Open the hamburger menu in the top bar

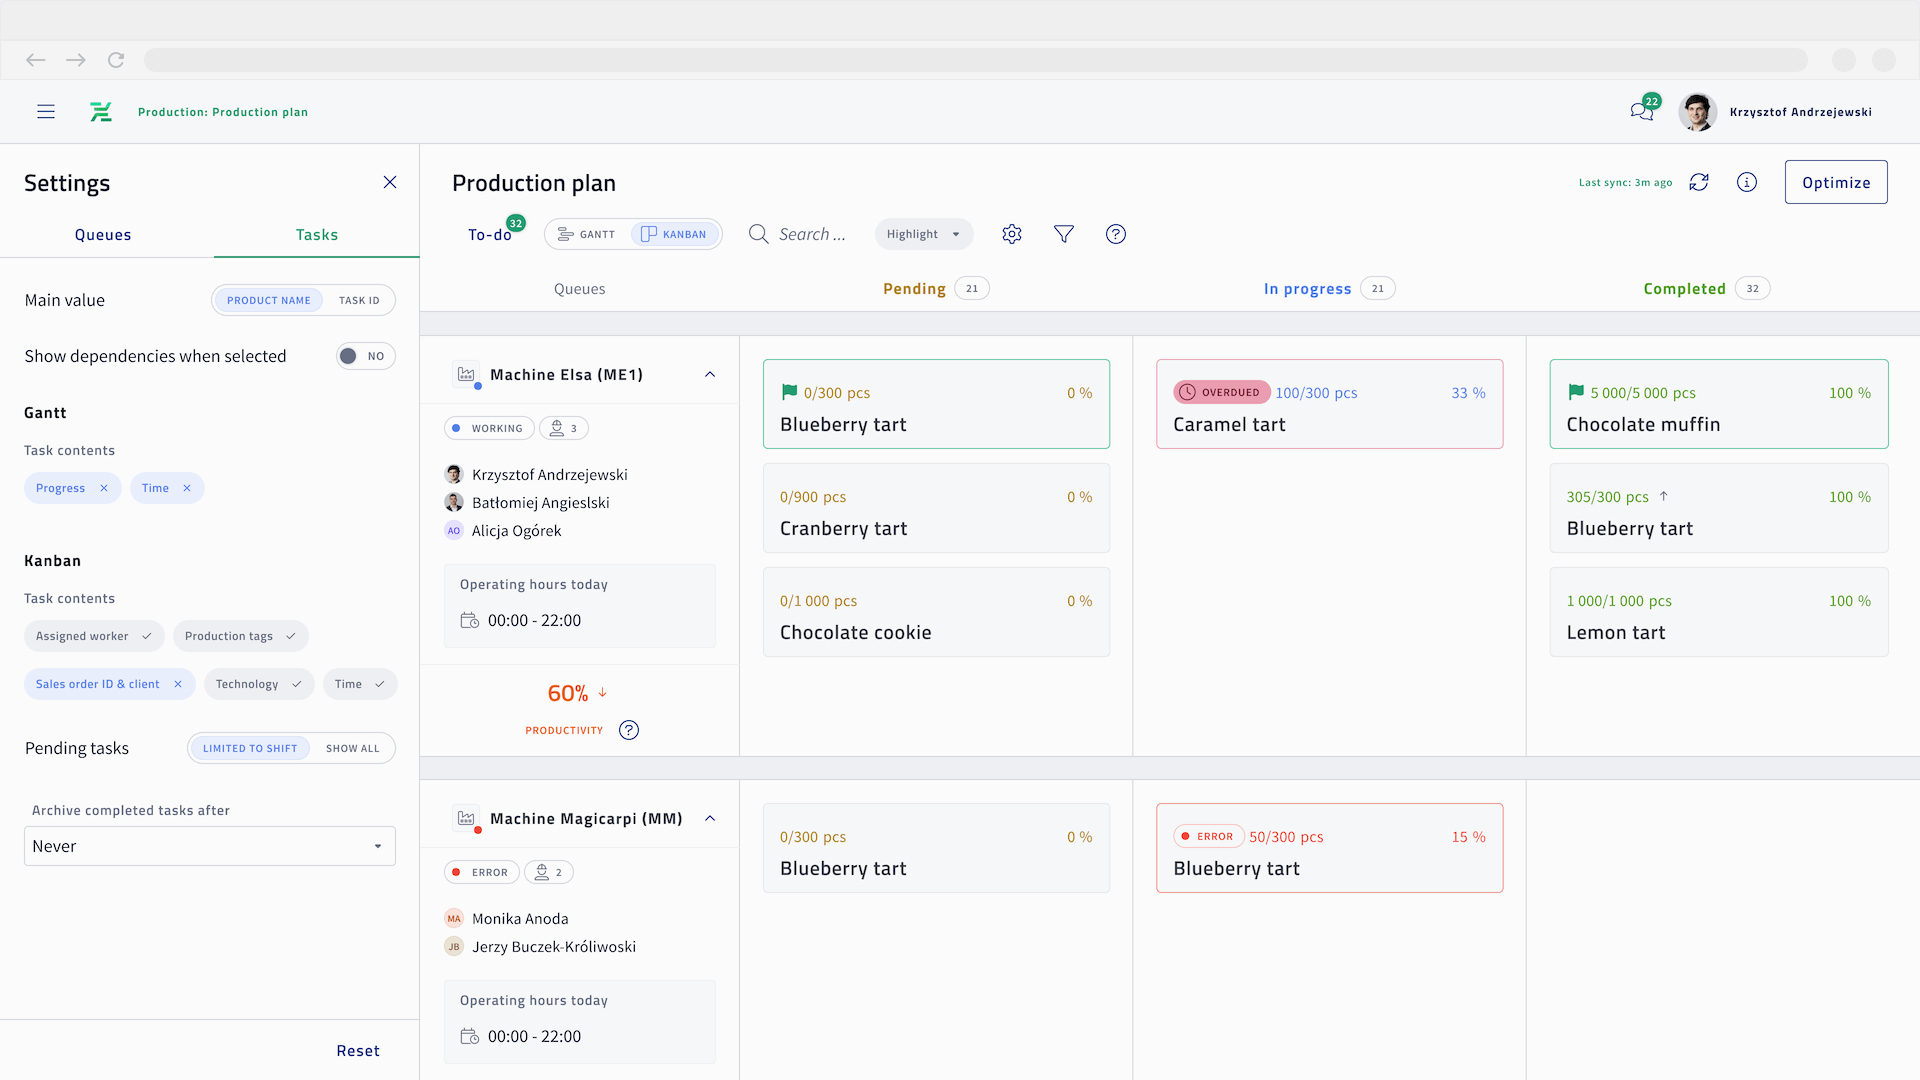(46, 111)
